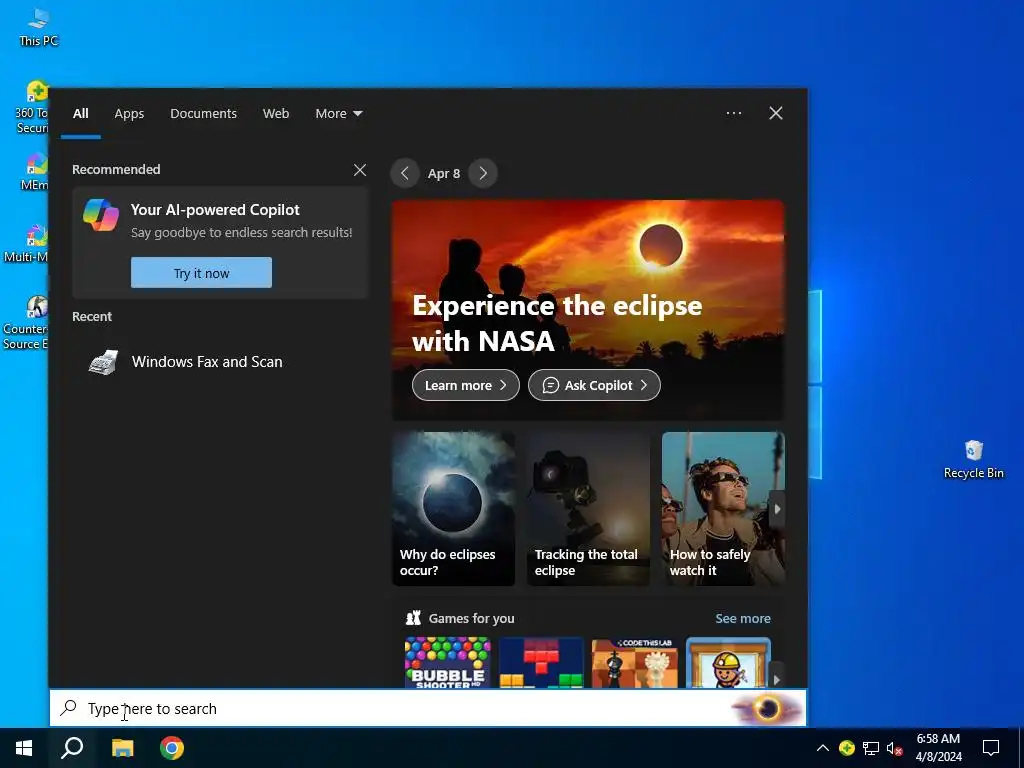Close the search panel
1024x768 pixels.
point(776,113)
